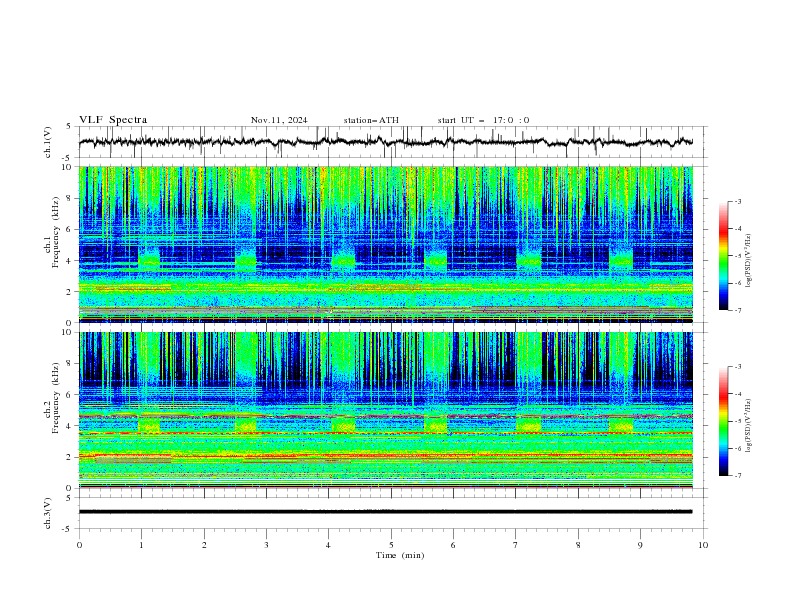Image resolution: width=792 pixels, height=612 pixels.
Task: Click time axis tick label "3"
Action: [266, 545]
